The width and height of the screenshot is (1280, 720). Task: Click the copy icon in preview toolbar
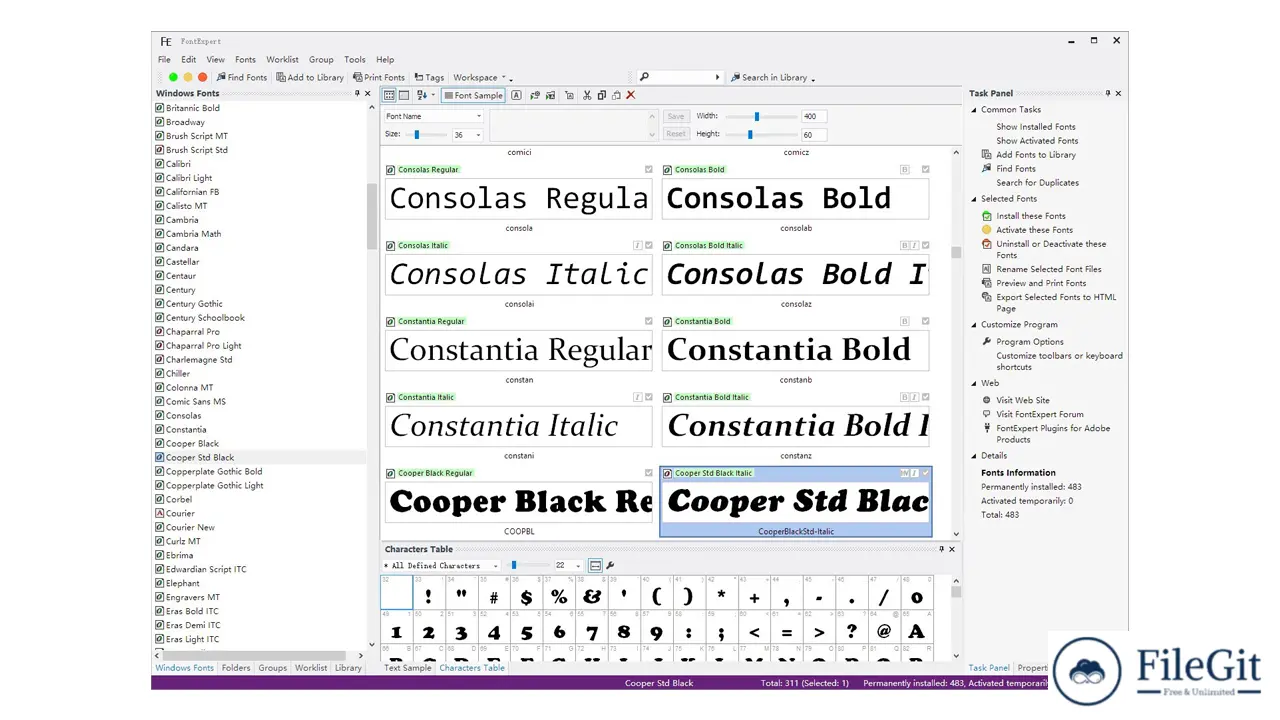coord(601,96)
